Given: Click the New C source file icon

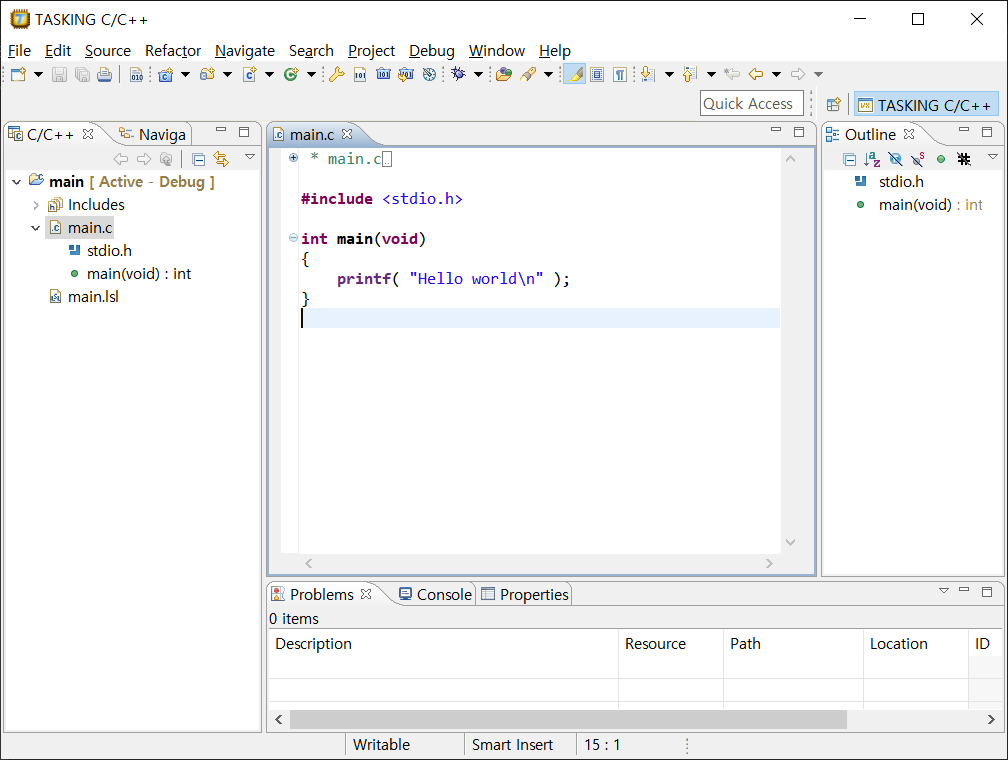Looking at the screenshot, I should click(249, 75).
